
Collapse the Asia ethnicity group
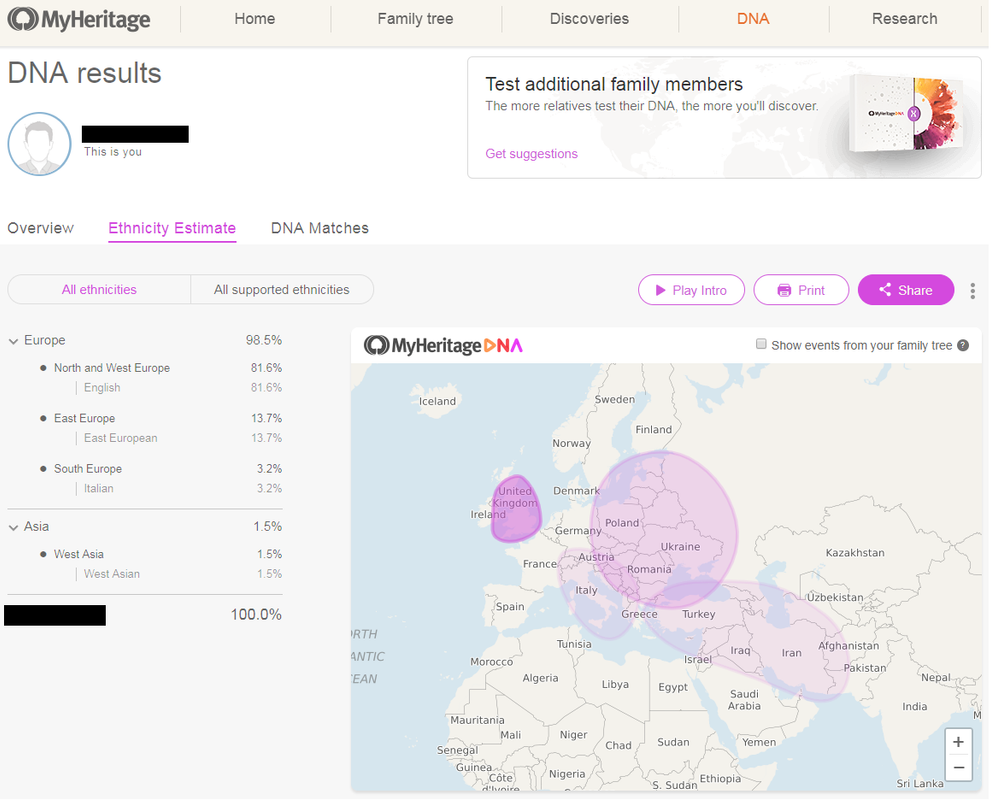tap(13, 528)
